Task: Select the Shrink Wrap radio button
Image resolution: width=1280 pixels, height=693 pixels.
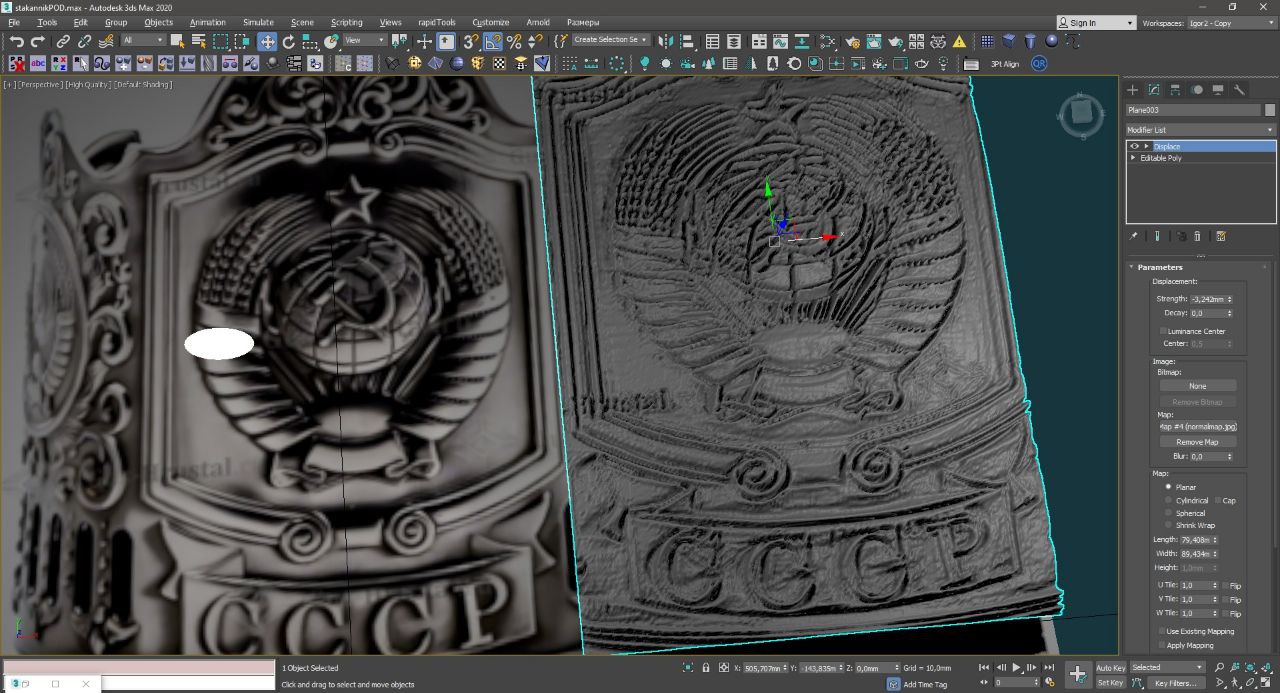Action: point(1169,525)
